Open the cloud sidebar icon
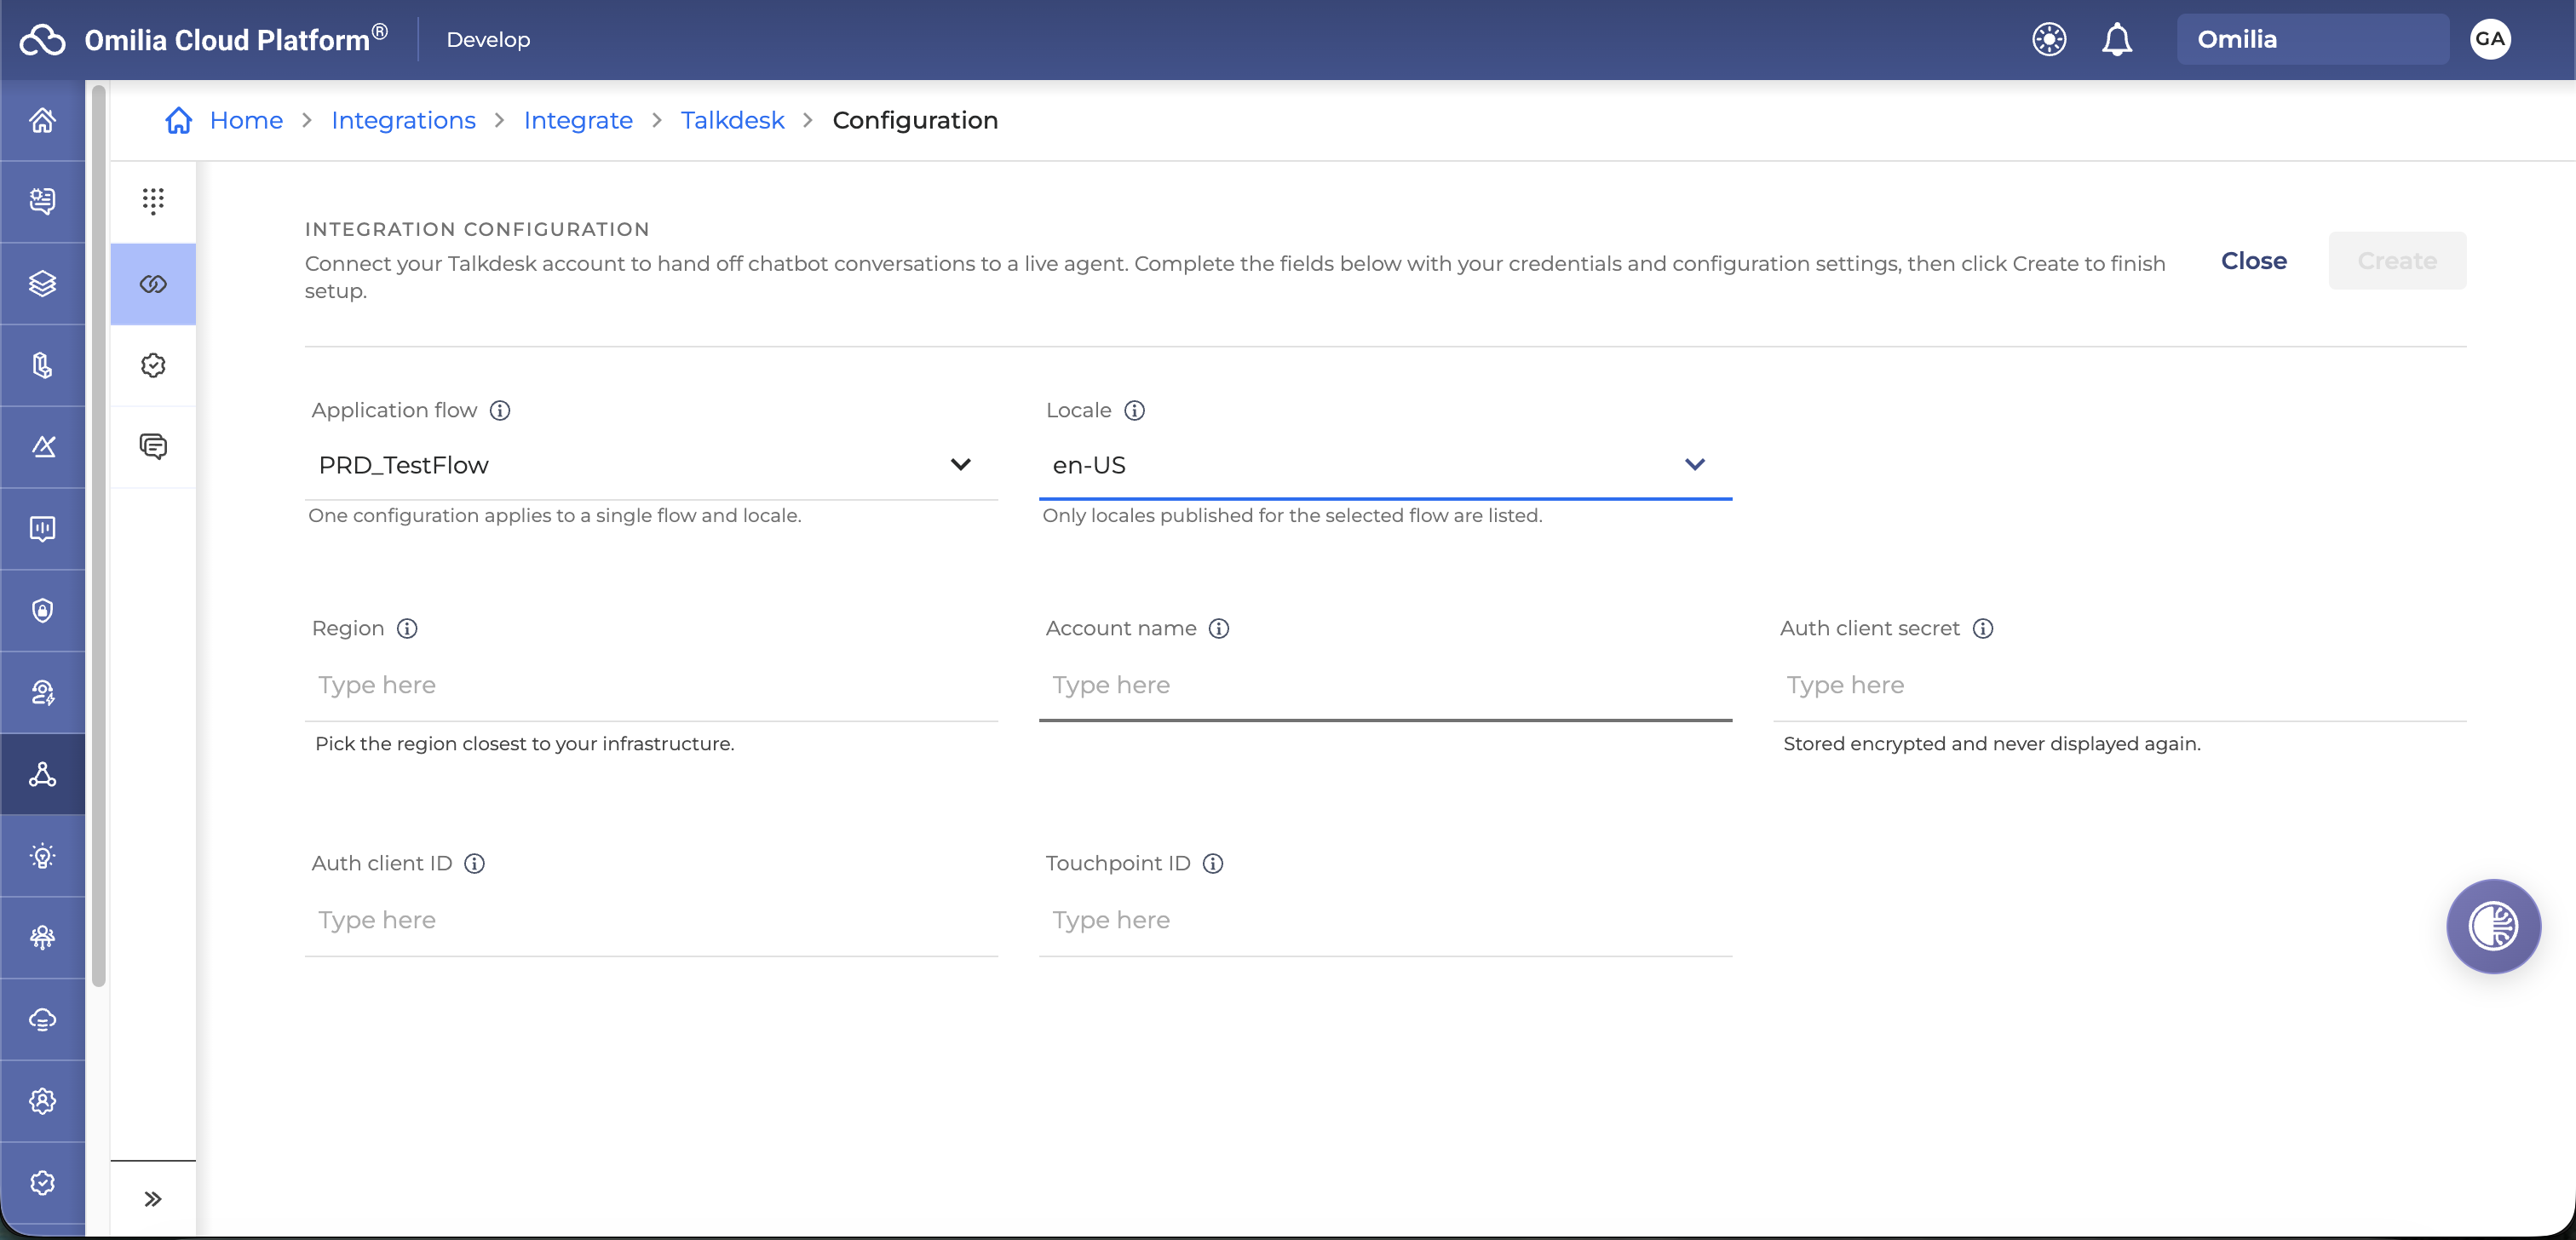Viewport: 2576px width, 1240px height. (x=42, y=1020)
